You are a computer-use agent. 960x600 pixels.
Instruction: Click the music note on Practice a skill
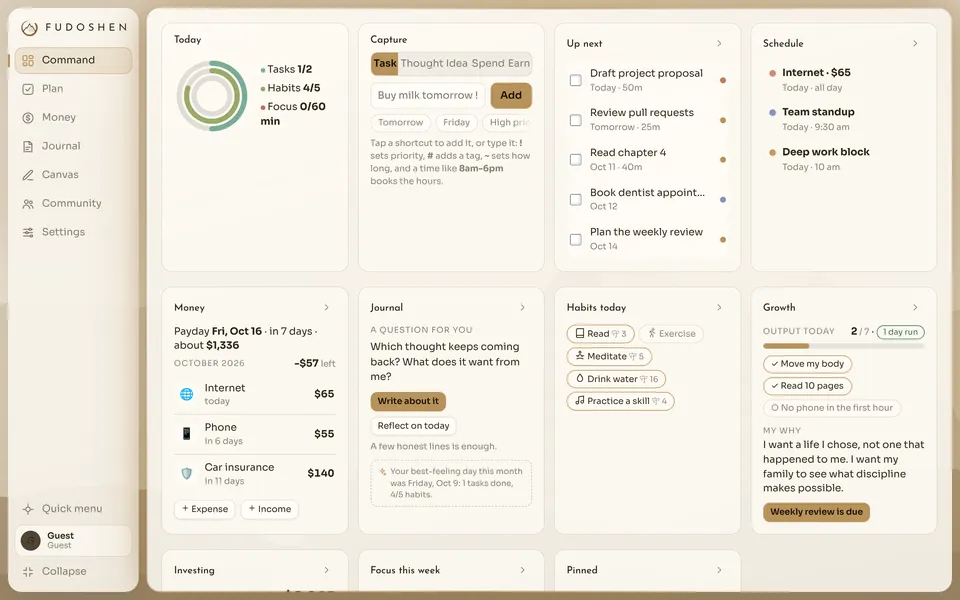579,400
